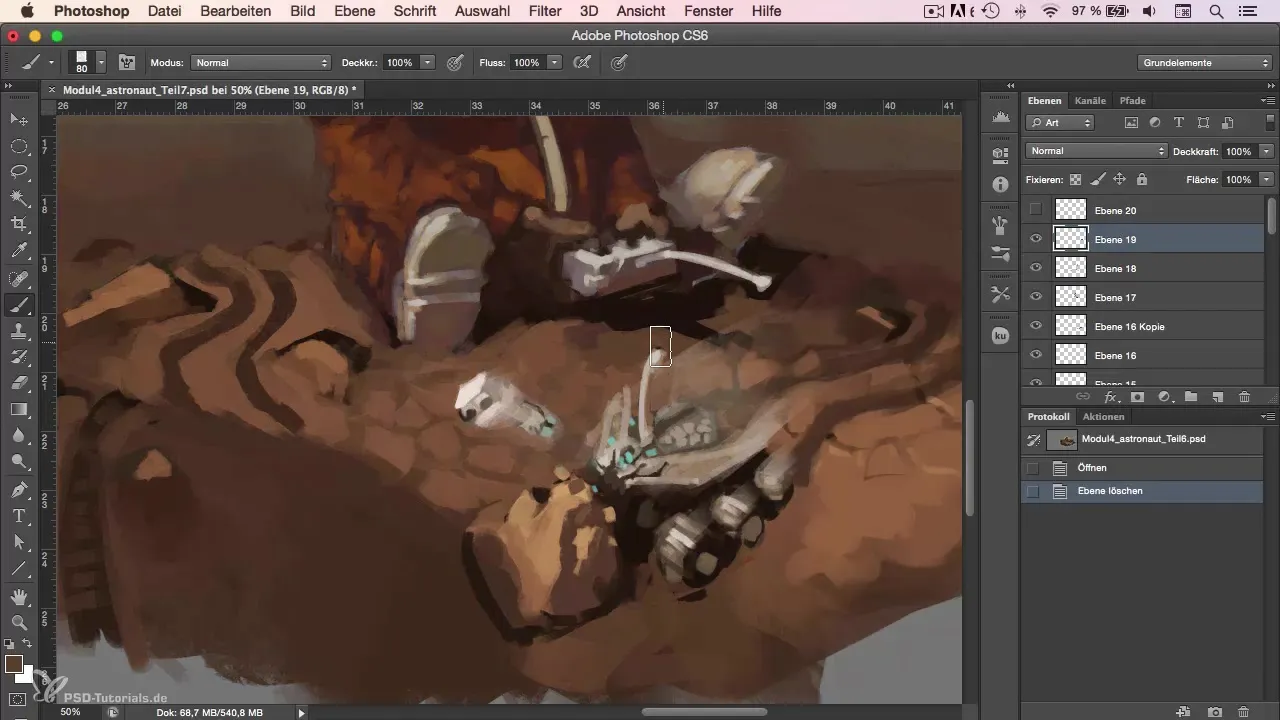Select the Eyedropper tool
Screen dimensions: 1280x720
(x=19, y=250)
